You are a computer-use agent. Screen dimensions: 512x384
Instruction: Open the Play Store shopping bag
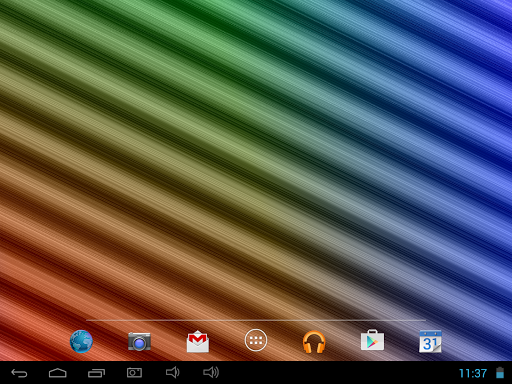372,340
